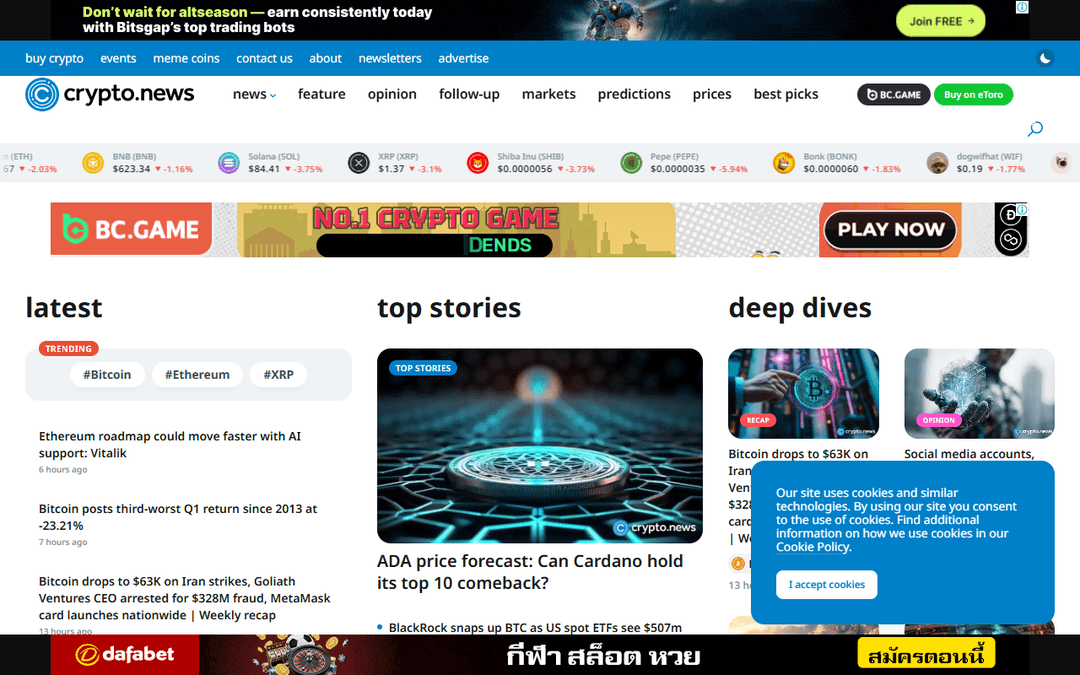Image resolution: width=1080 pixels, height=675 pixels.
Task: Click the dafabet logo in the bottom banner
Action: [x=125, y=654]
